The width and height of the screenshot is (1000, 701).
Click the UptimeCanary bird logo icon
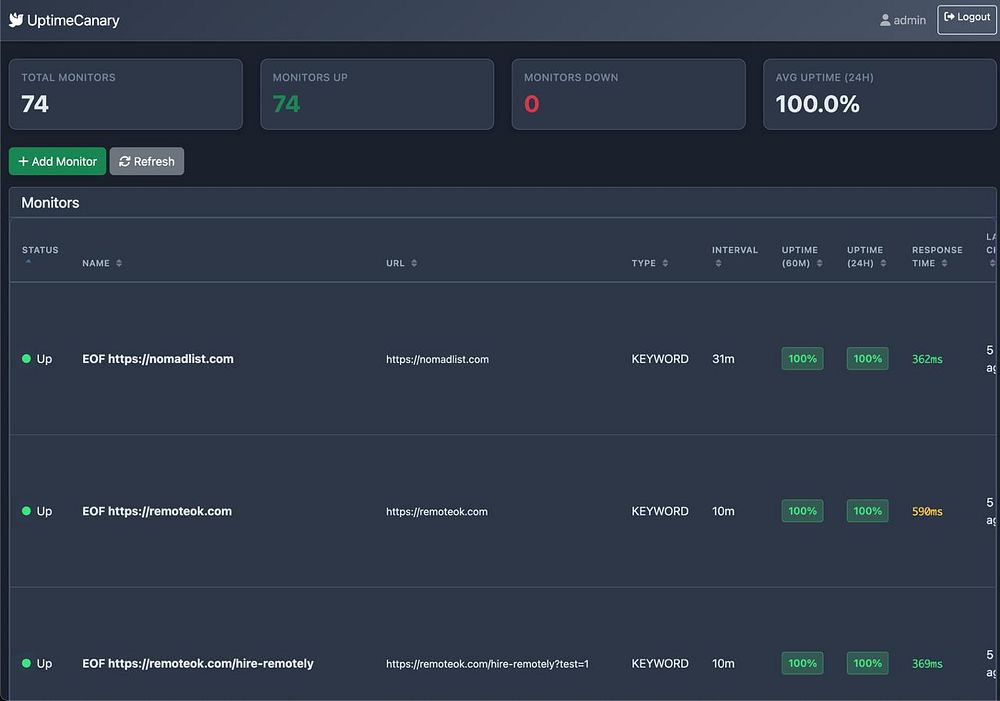pos(16,20)
